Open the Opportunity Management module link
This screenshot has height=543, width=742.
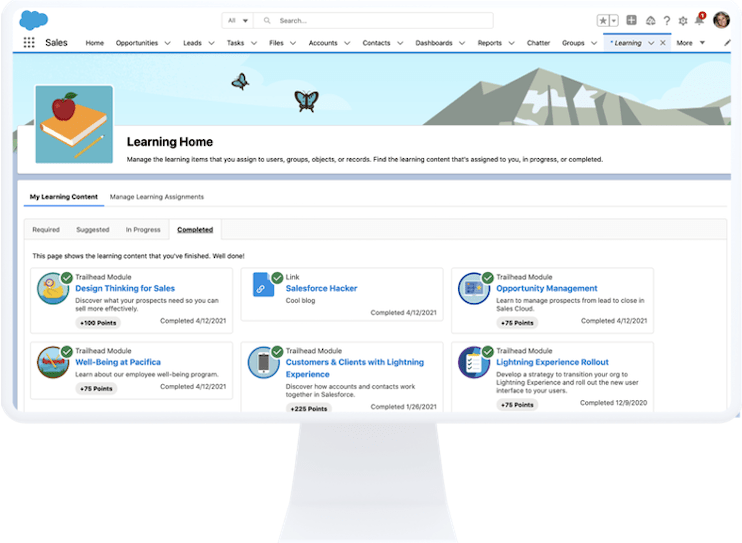pos(546,288)
